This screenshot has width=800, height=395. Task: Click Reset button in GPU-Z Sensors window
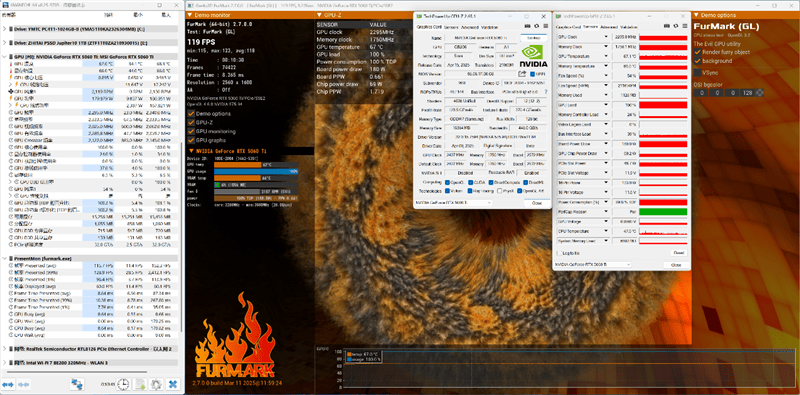[678, 253]
